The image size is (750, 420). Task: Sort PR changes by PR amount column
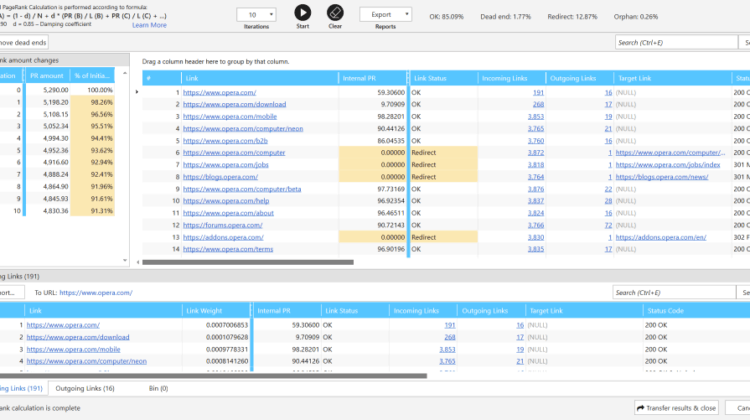tap(48, 76)
